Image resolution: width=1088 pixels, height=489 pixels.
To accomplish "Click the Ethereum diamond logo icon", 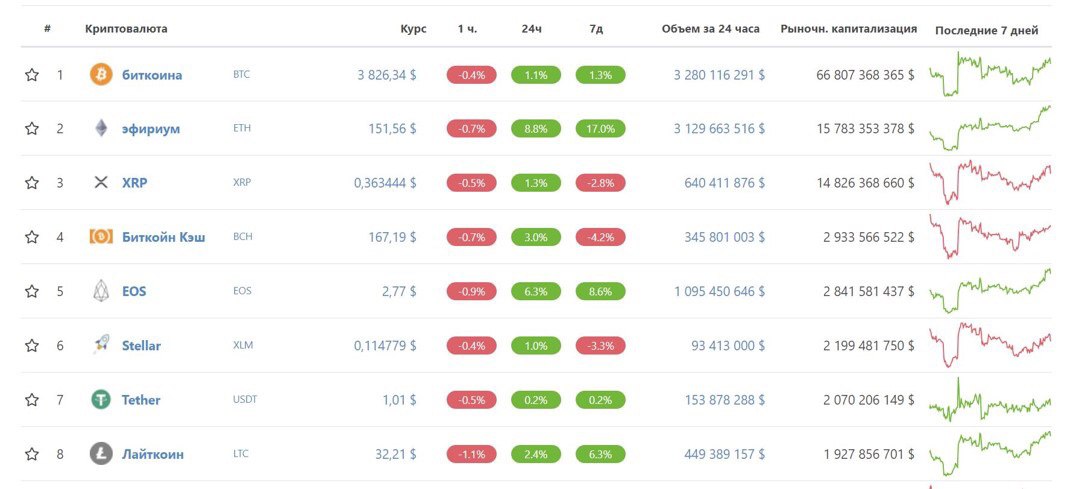I will point(101,129).
